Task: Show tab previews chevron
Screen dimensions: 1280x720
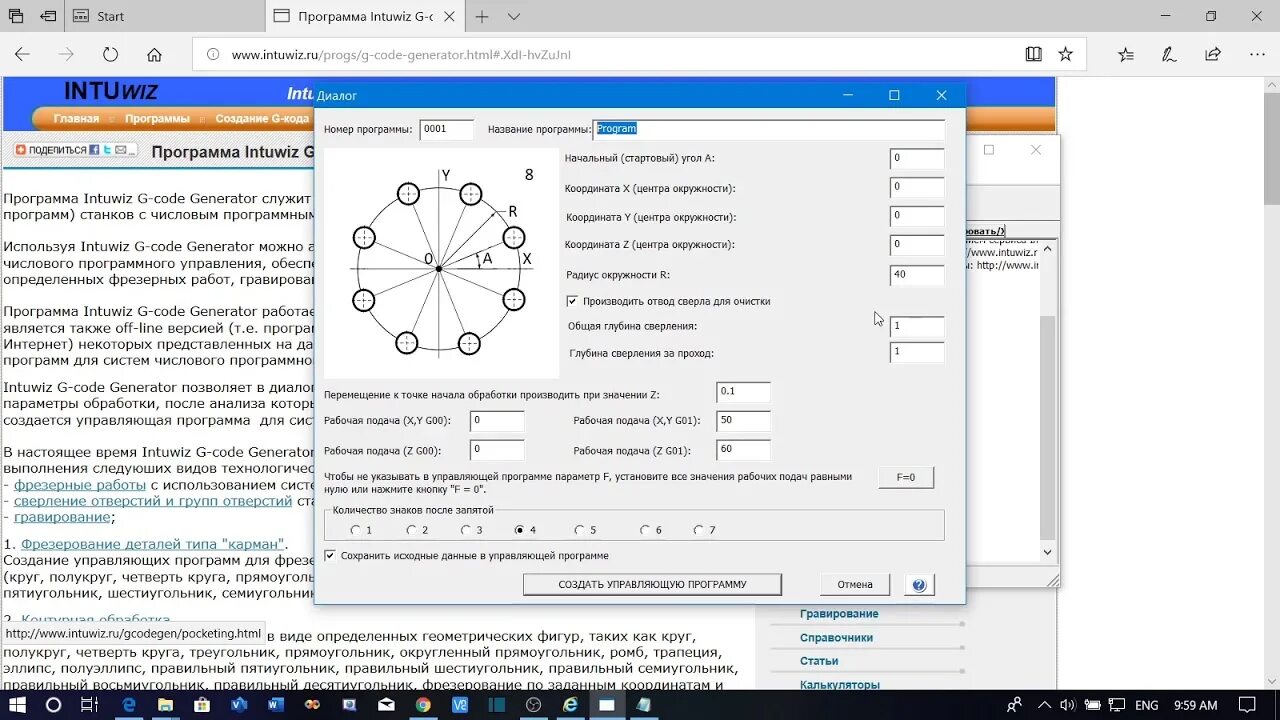Action: (x=514, y=16)
